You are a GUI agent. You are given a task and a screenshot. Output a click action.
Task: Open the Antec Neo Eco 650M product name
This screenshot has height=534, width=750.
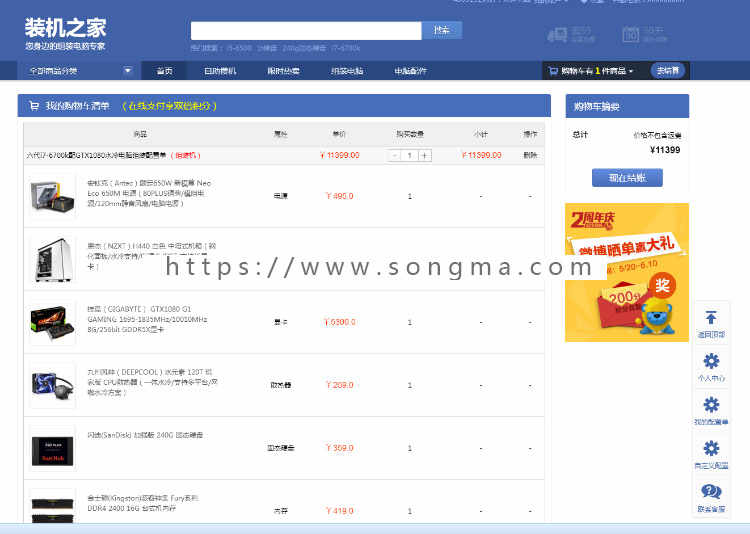click(151, 193)
